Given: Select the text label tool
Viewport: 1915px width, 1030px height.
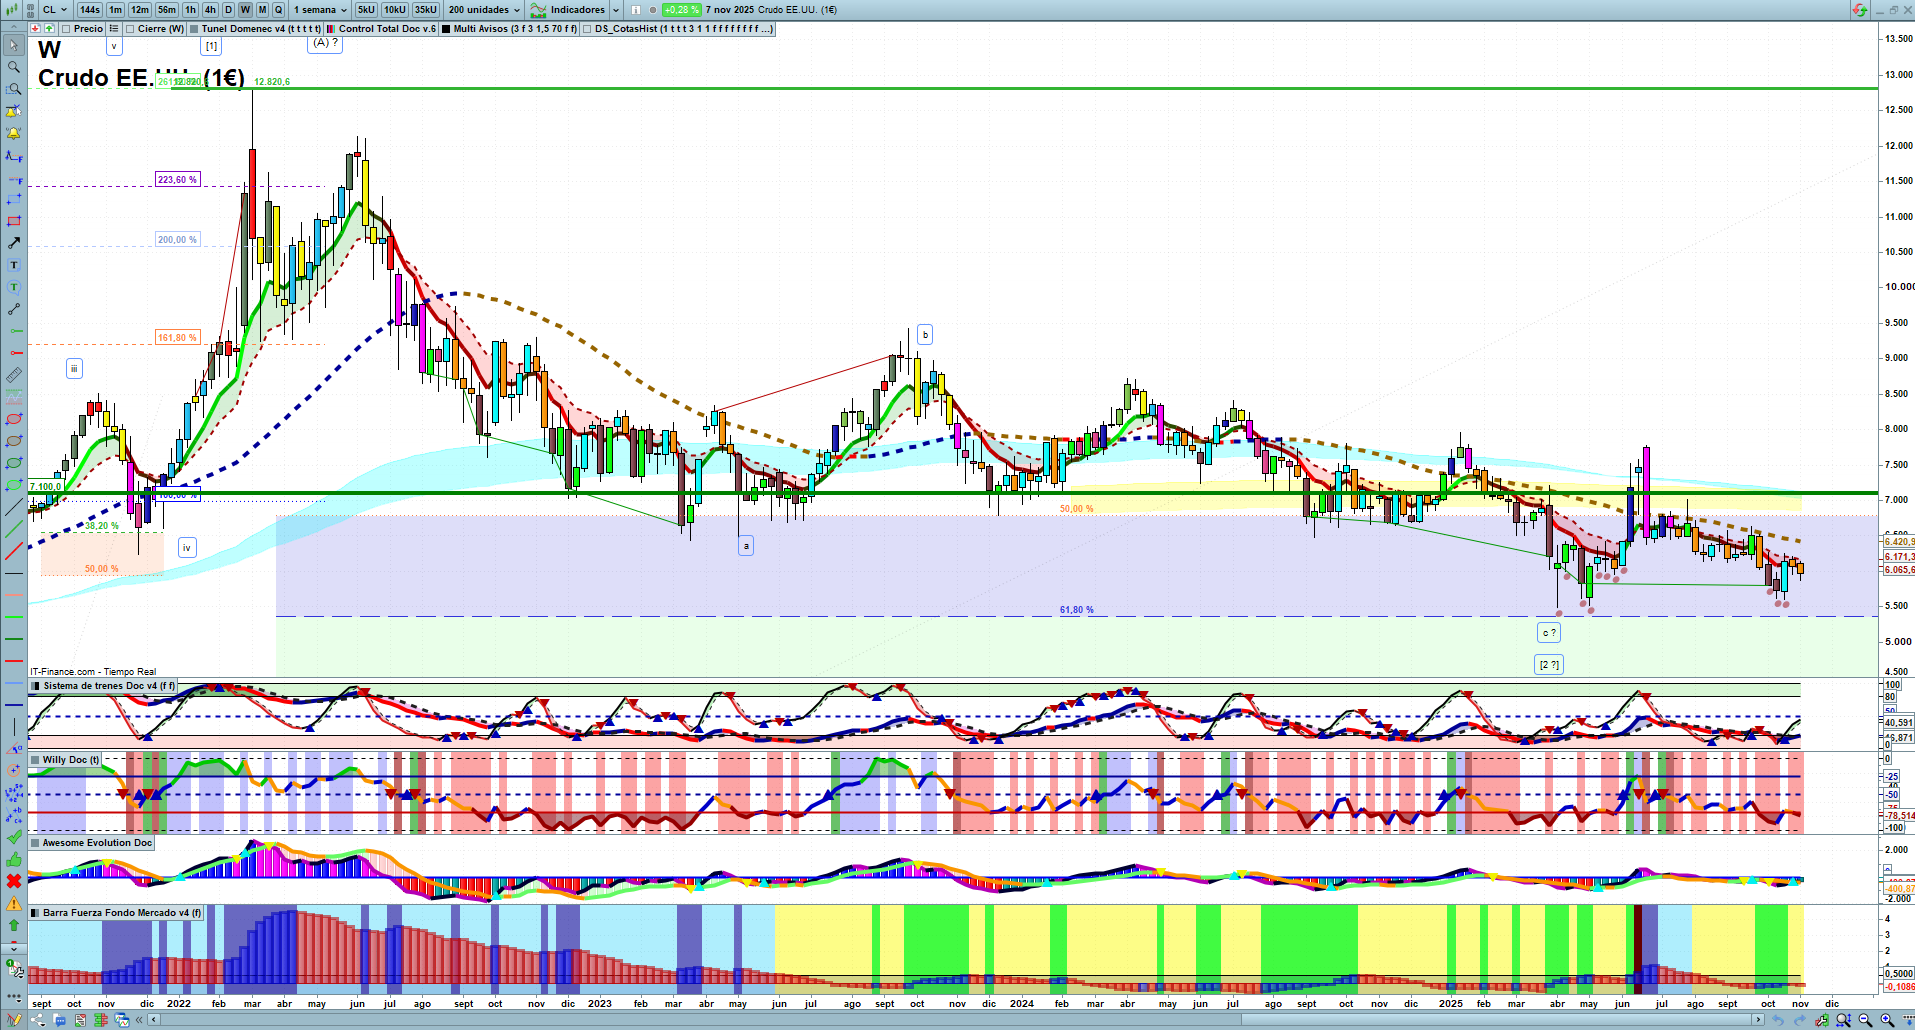Looking at the screenshot, I should (x=14, y=265).
